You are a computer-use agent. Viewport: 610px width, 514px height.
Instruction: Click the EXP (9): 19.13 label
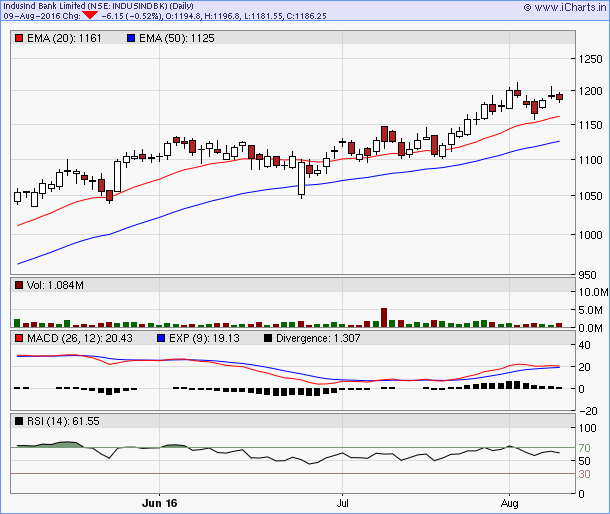[204, 338]
